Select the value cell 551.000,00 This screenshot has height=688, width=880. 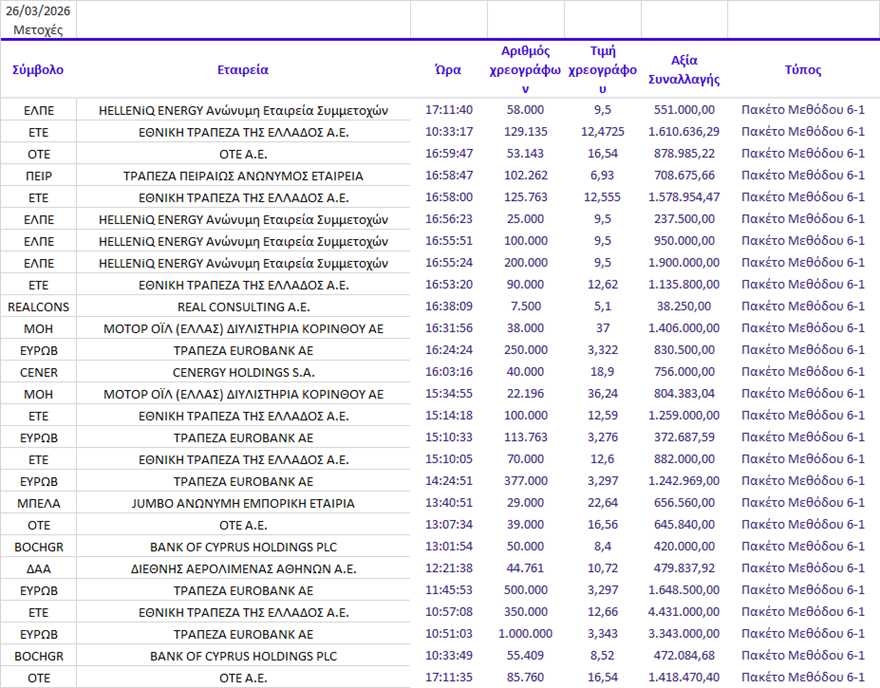(684, 110)
